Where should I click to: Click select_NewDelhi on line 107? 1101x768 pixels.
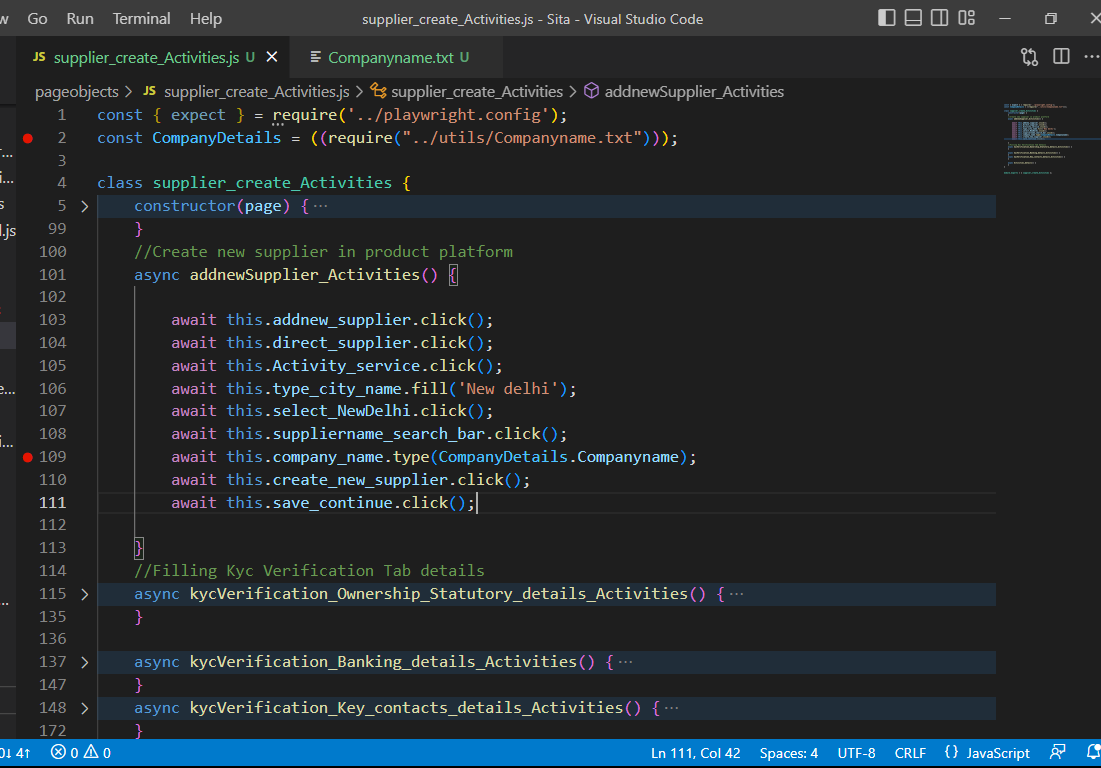341,411
